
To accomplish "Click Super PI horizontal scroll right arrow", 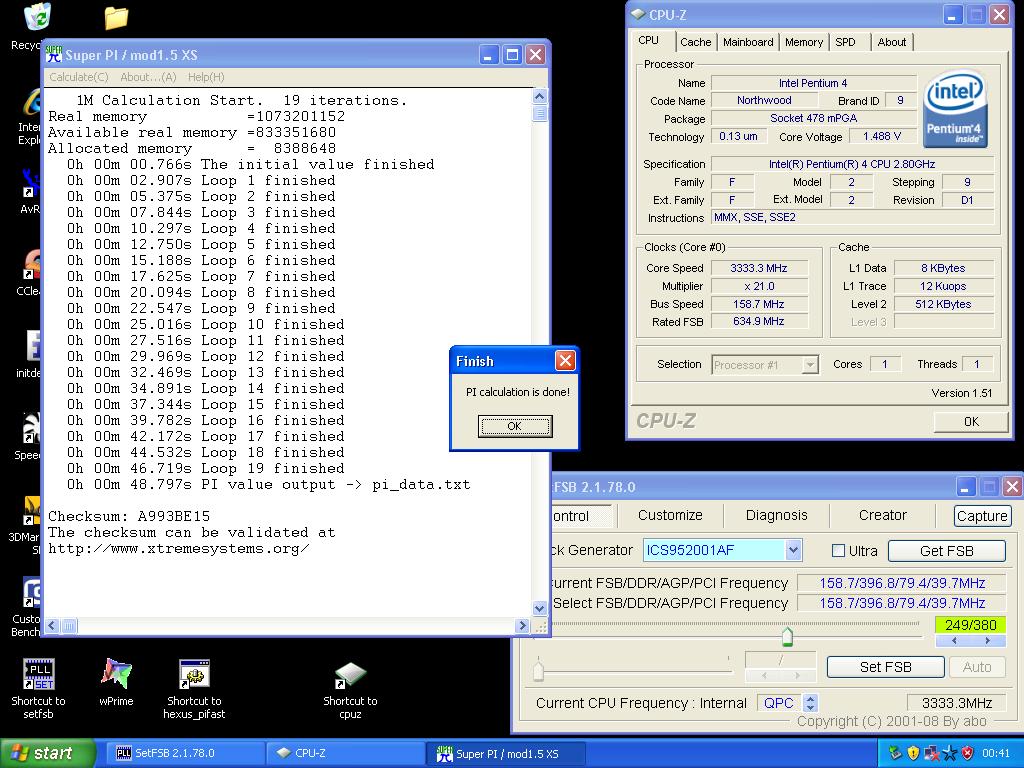I will (x=521, y=626).
